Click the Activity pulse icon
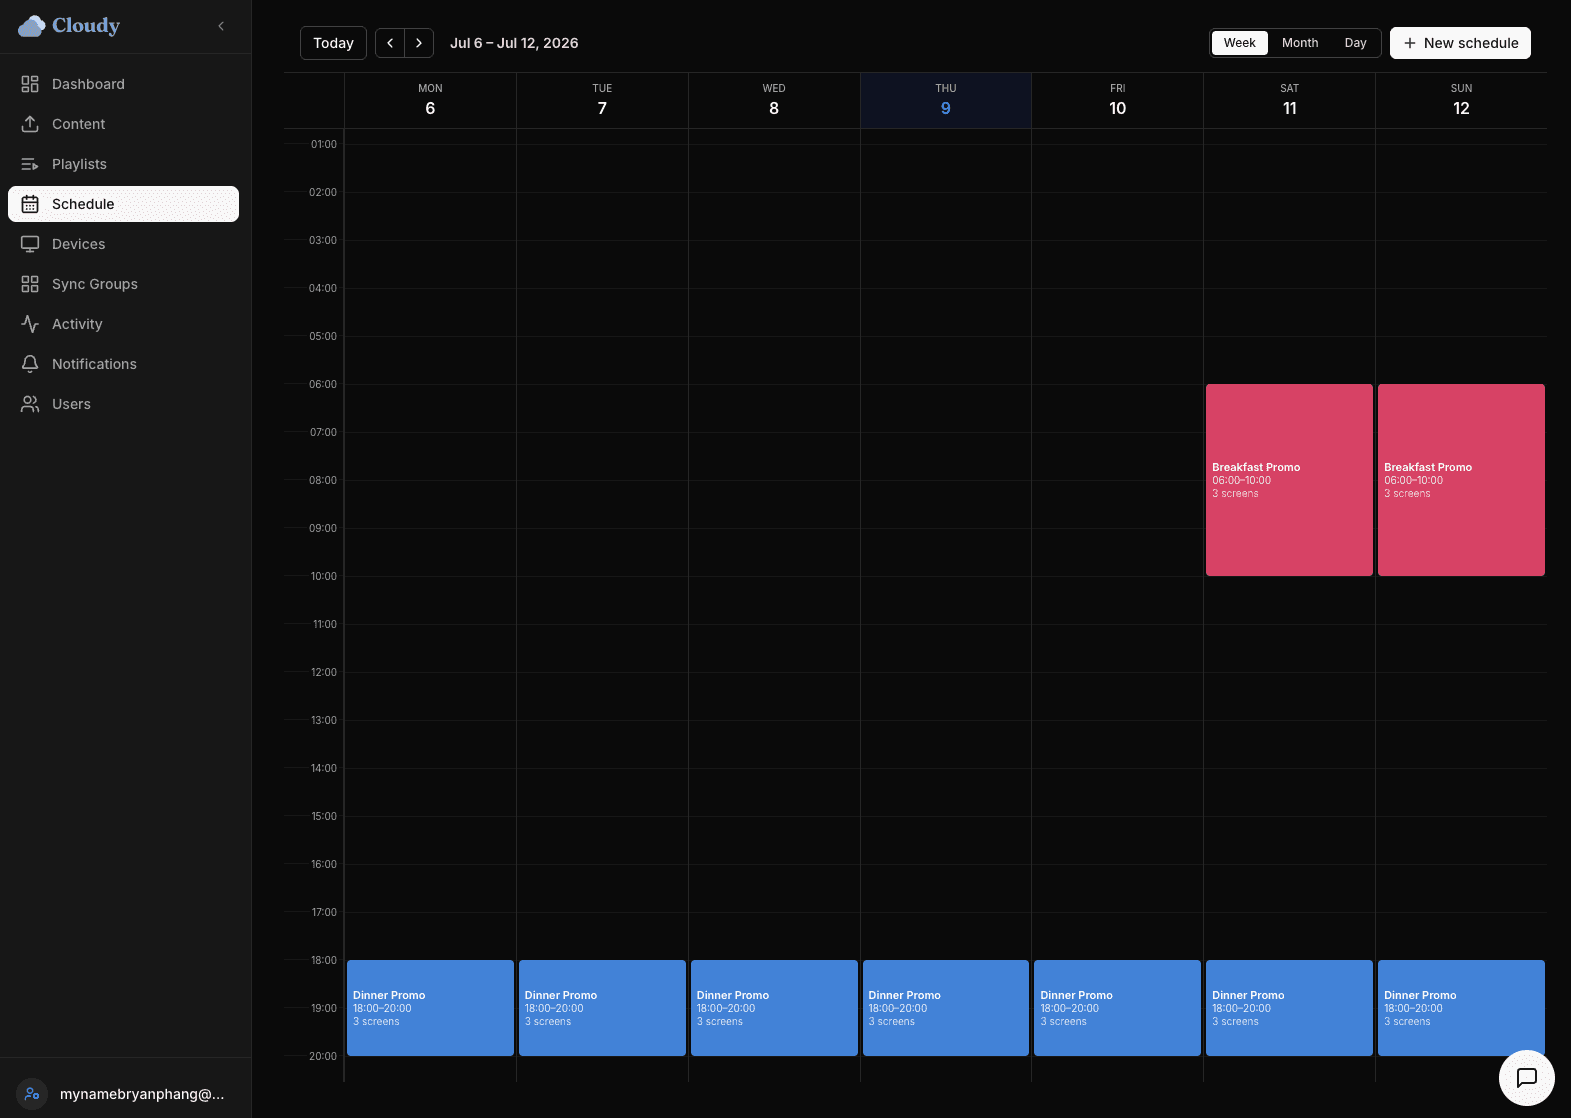Viewport: 1571px width, 1118px height. 30,324
